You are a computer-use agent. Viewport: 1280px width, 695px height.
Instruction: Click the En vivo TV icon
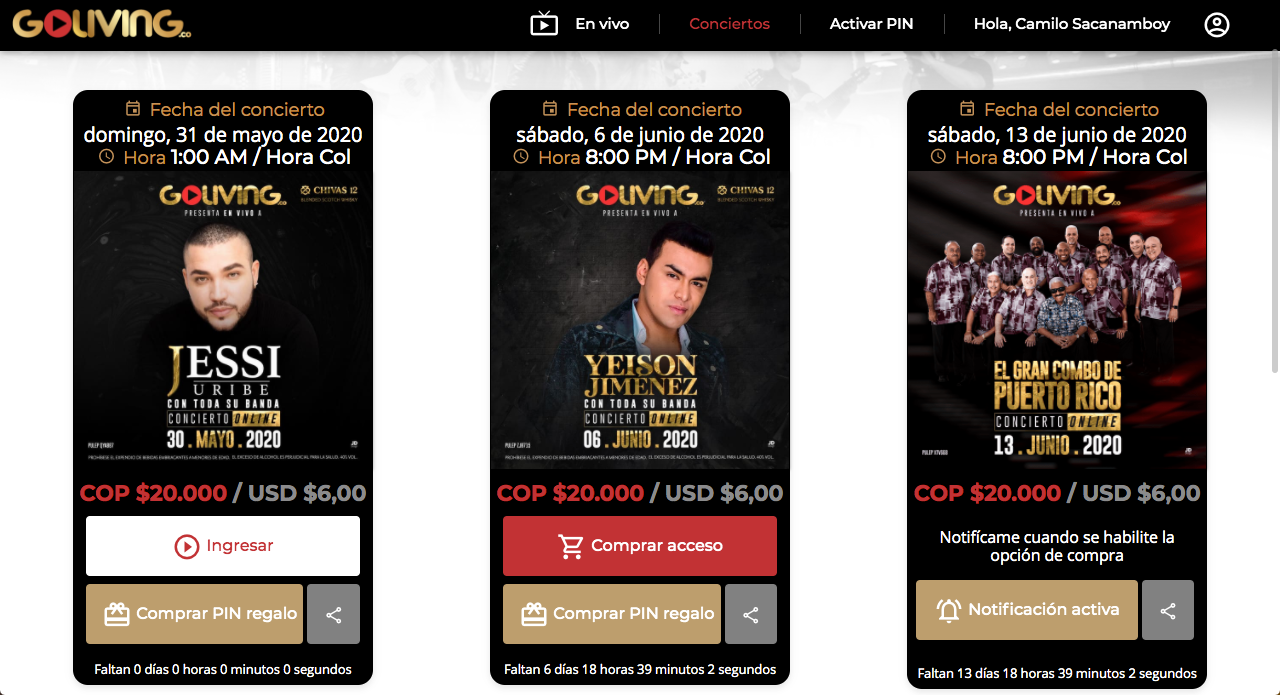click(x=544, y=23)
